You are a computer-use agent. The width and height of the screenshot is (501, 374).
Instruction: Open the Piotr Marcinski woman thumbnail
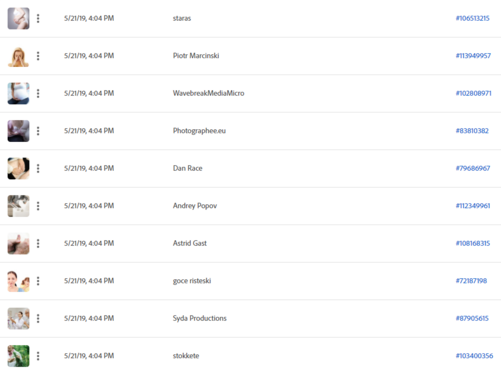[x=18, y=56]
